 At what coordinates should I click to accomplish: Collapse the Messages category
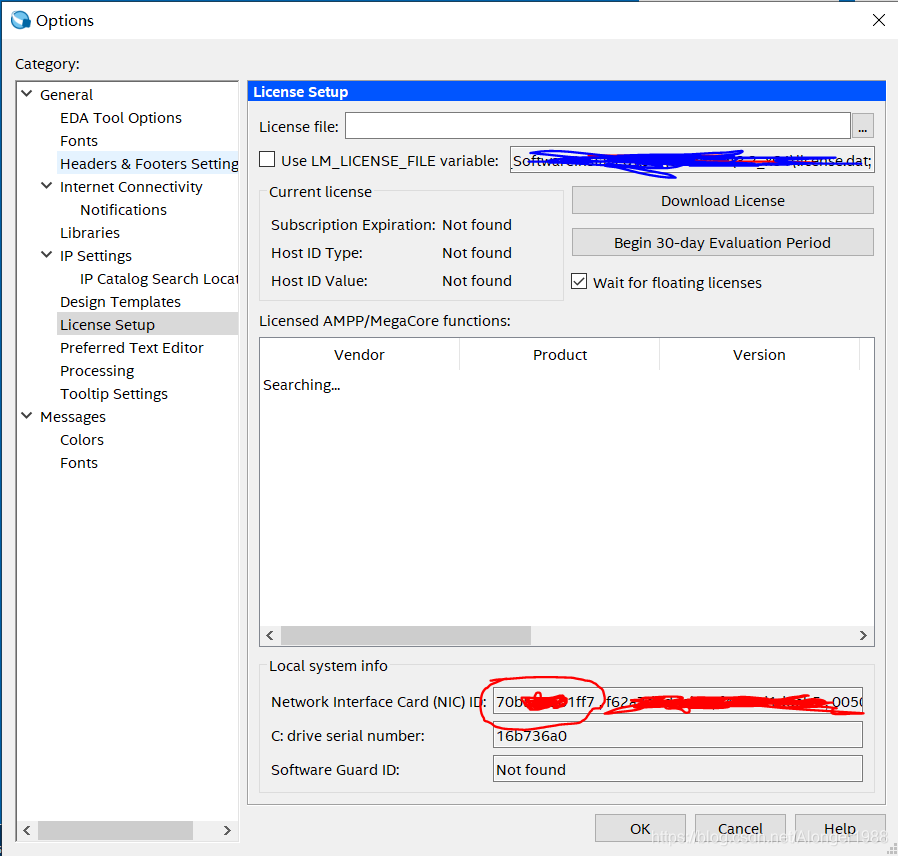26,416
